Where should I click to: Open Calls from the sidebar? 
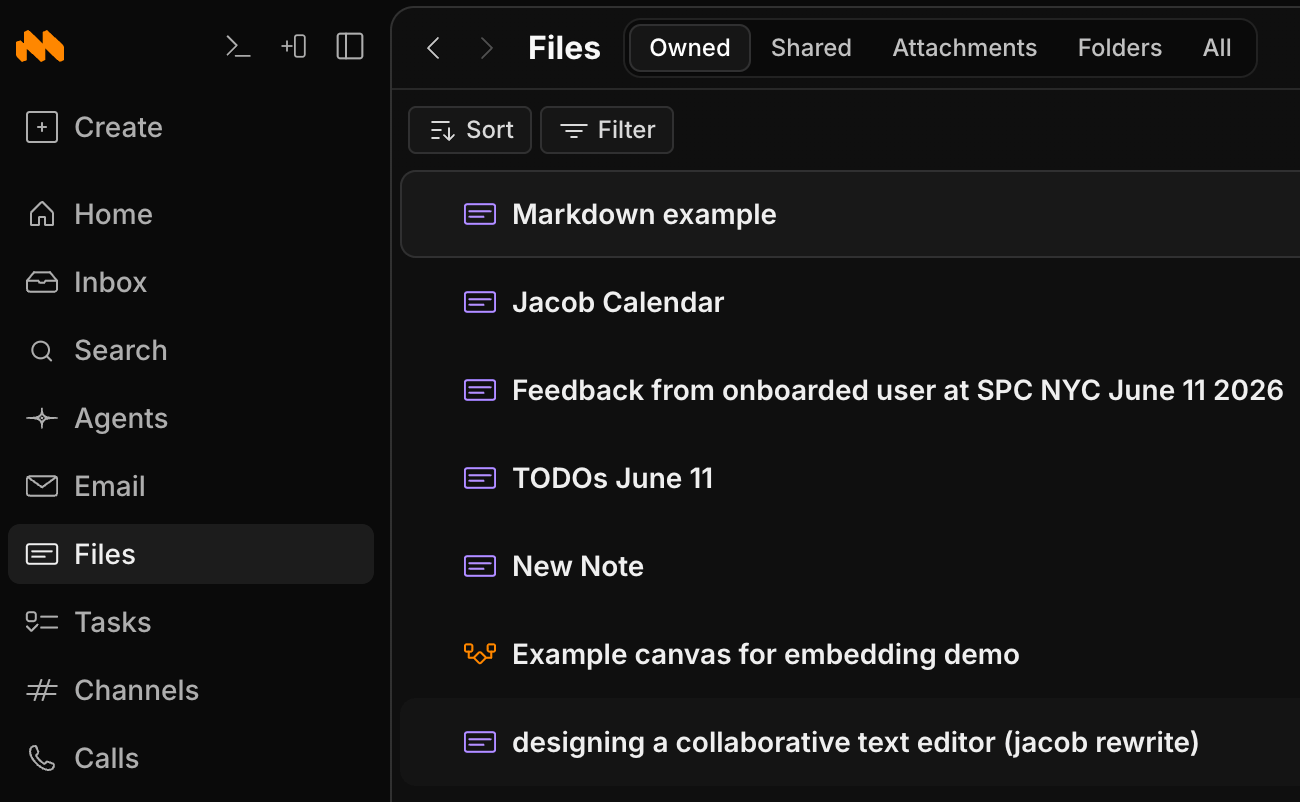(x=190, y=758)
